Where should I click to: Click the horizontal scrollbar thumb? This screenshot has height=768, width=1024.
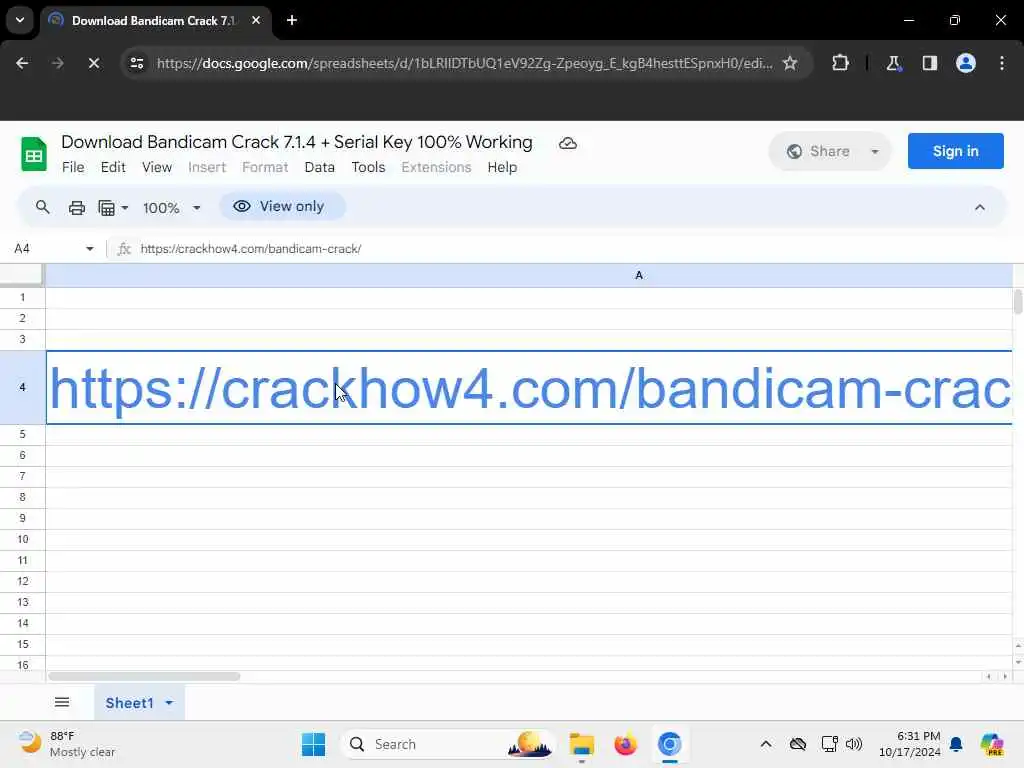(144, 677)
